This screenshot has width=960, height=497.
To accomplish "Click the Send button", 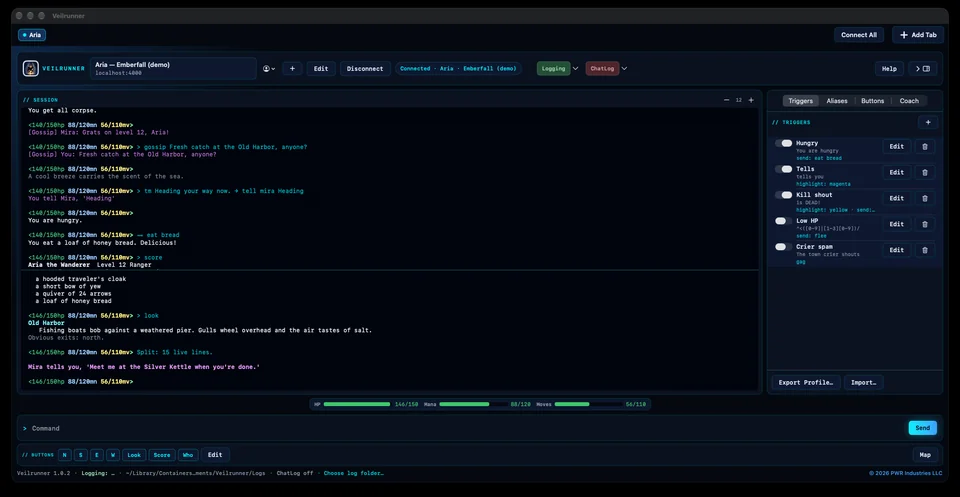I will click(923, 428).
